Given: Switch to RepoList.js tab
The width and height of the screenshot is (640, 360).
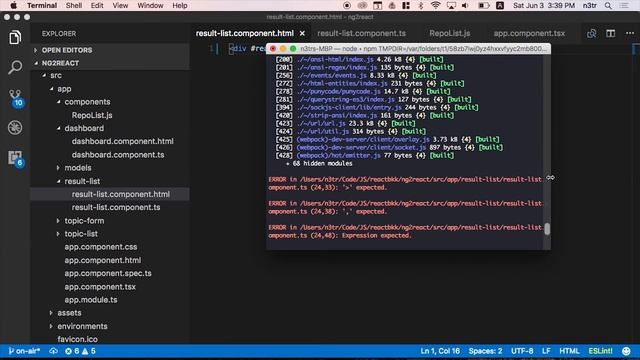Looking at the screenshot, I should tap(449, 33).
